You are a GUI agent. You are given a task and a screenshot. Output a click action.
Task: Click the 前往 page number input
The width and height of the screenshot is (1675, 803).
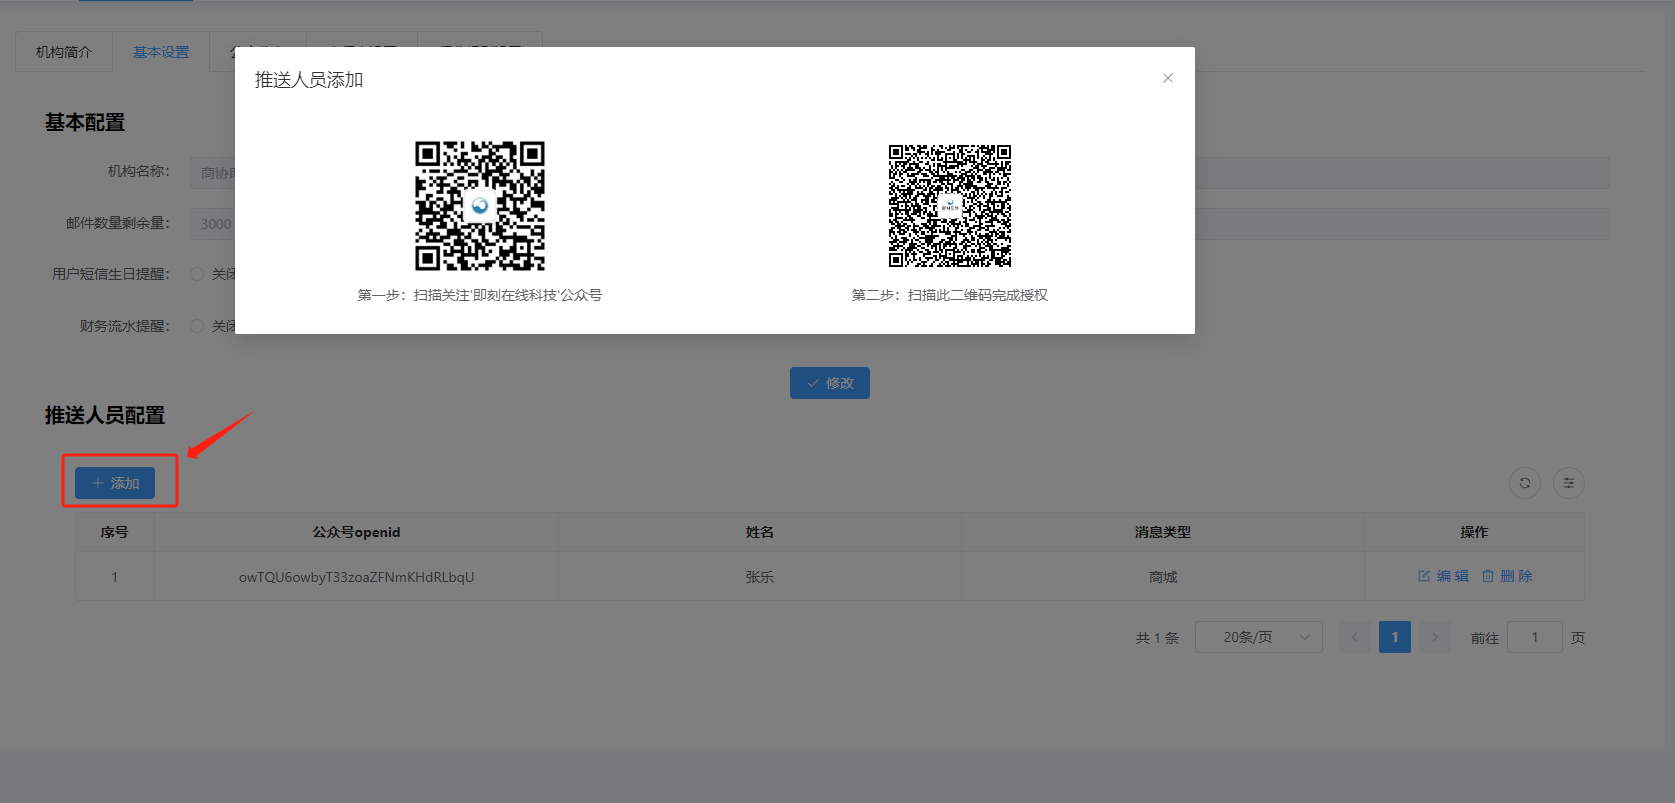pos(1534,637)
